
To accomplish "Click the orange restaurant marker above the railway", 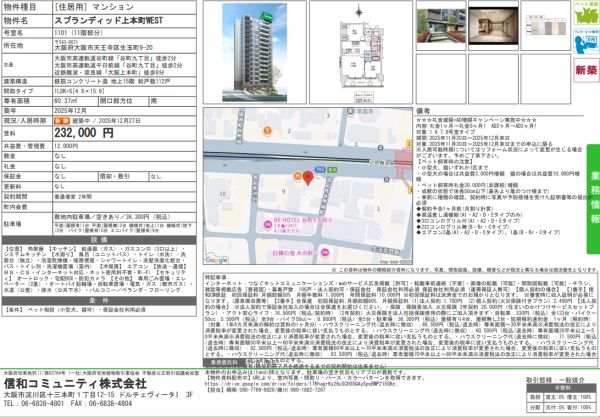I will 268,131.
